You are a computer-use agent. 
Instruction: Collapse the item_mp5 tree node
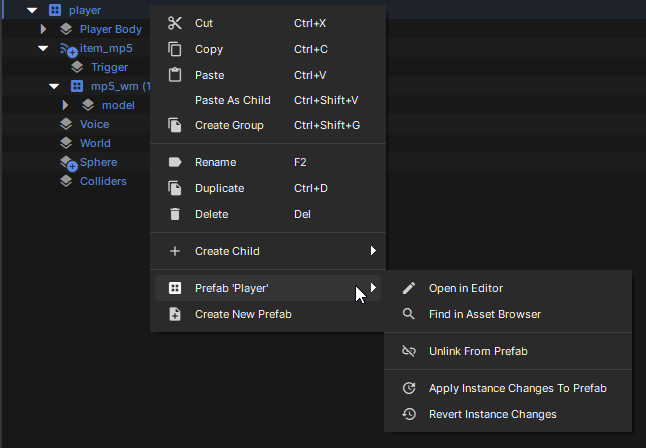click(43, 48)
